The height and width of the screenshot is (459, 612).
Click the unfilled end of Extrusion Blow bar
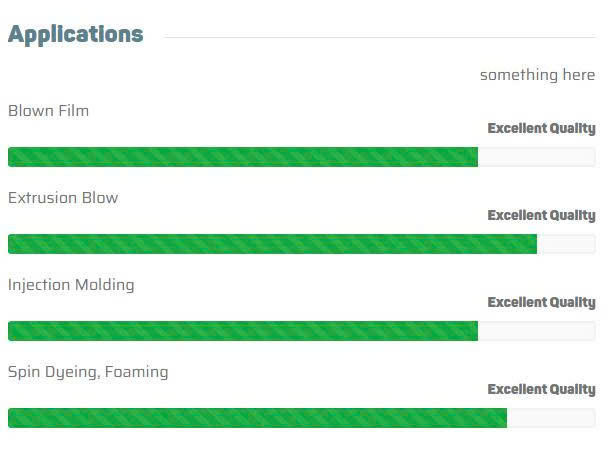click(566, 244)
